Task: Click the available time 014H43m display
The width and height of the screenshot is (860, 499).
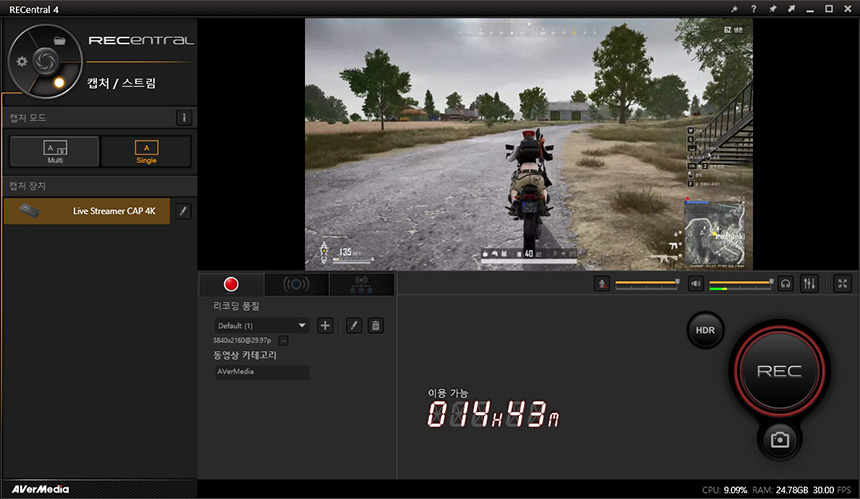Action: pos(493,414)
